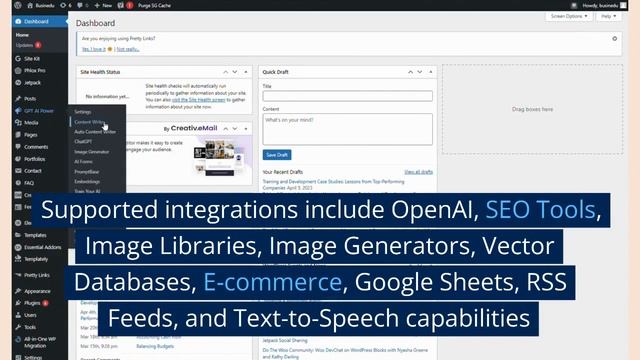Screen dimensions: 640x360
Task: Visit the Businedu site home link
Action: tap(41, 5)
